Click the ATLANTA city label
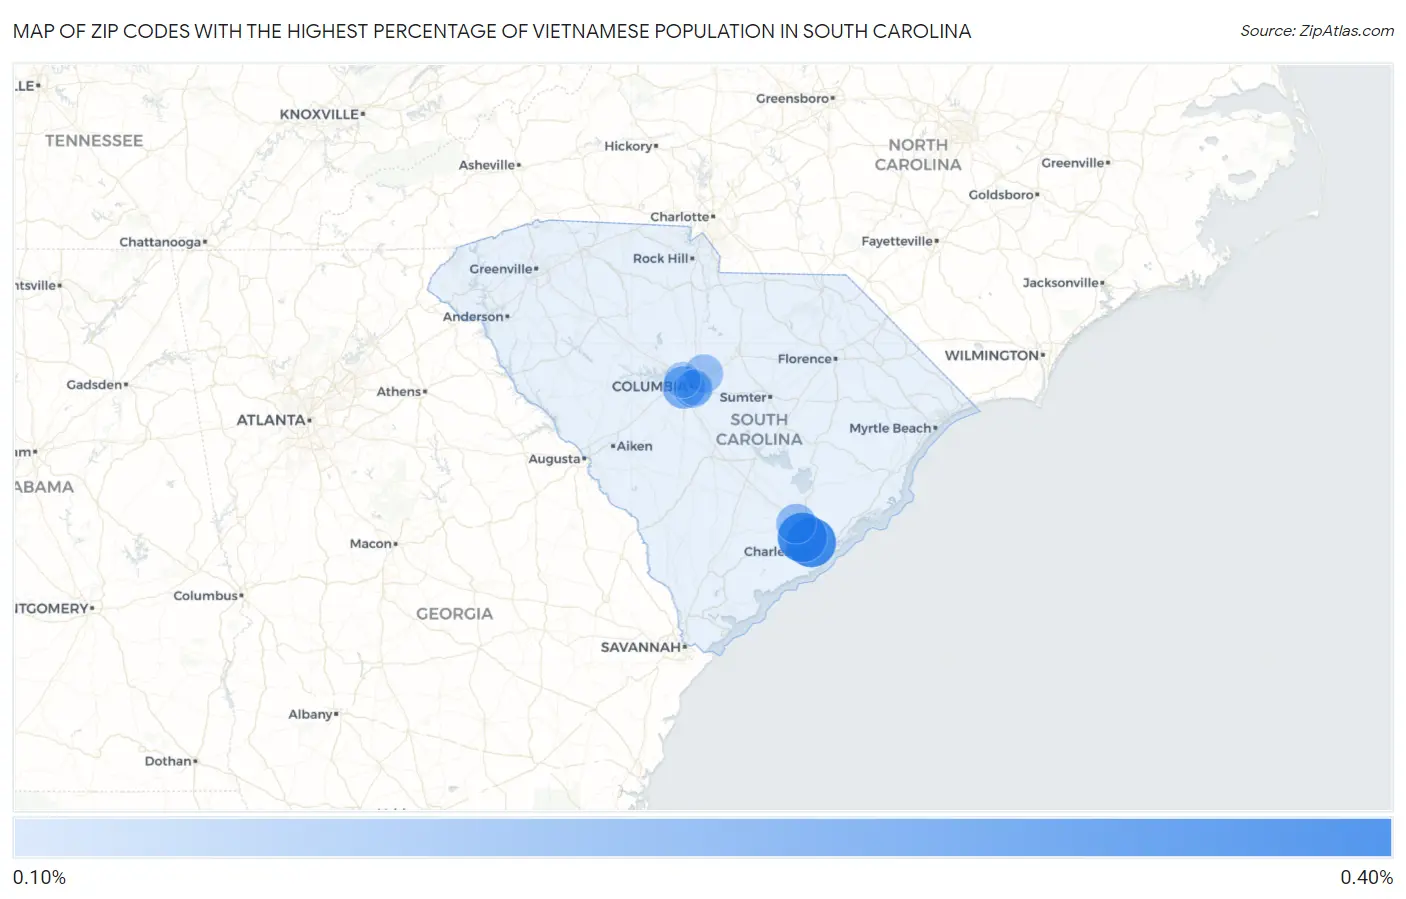The image size is (1406, 899). click(x=271, y=420)
